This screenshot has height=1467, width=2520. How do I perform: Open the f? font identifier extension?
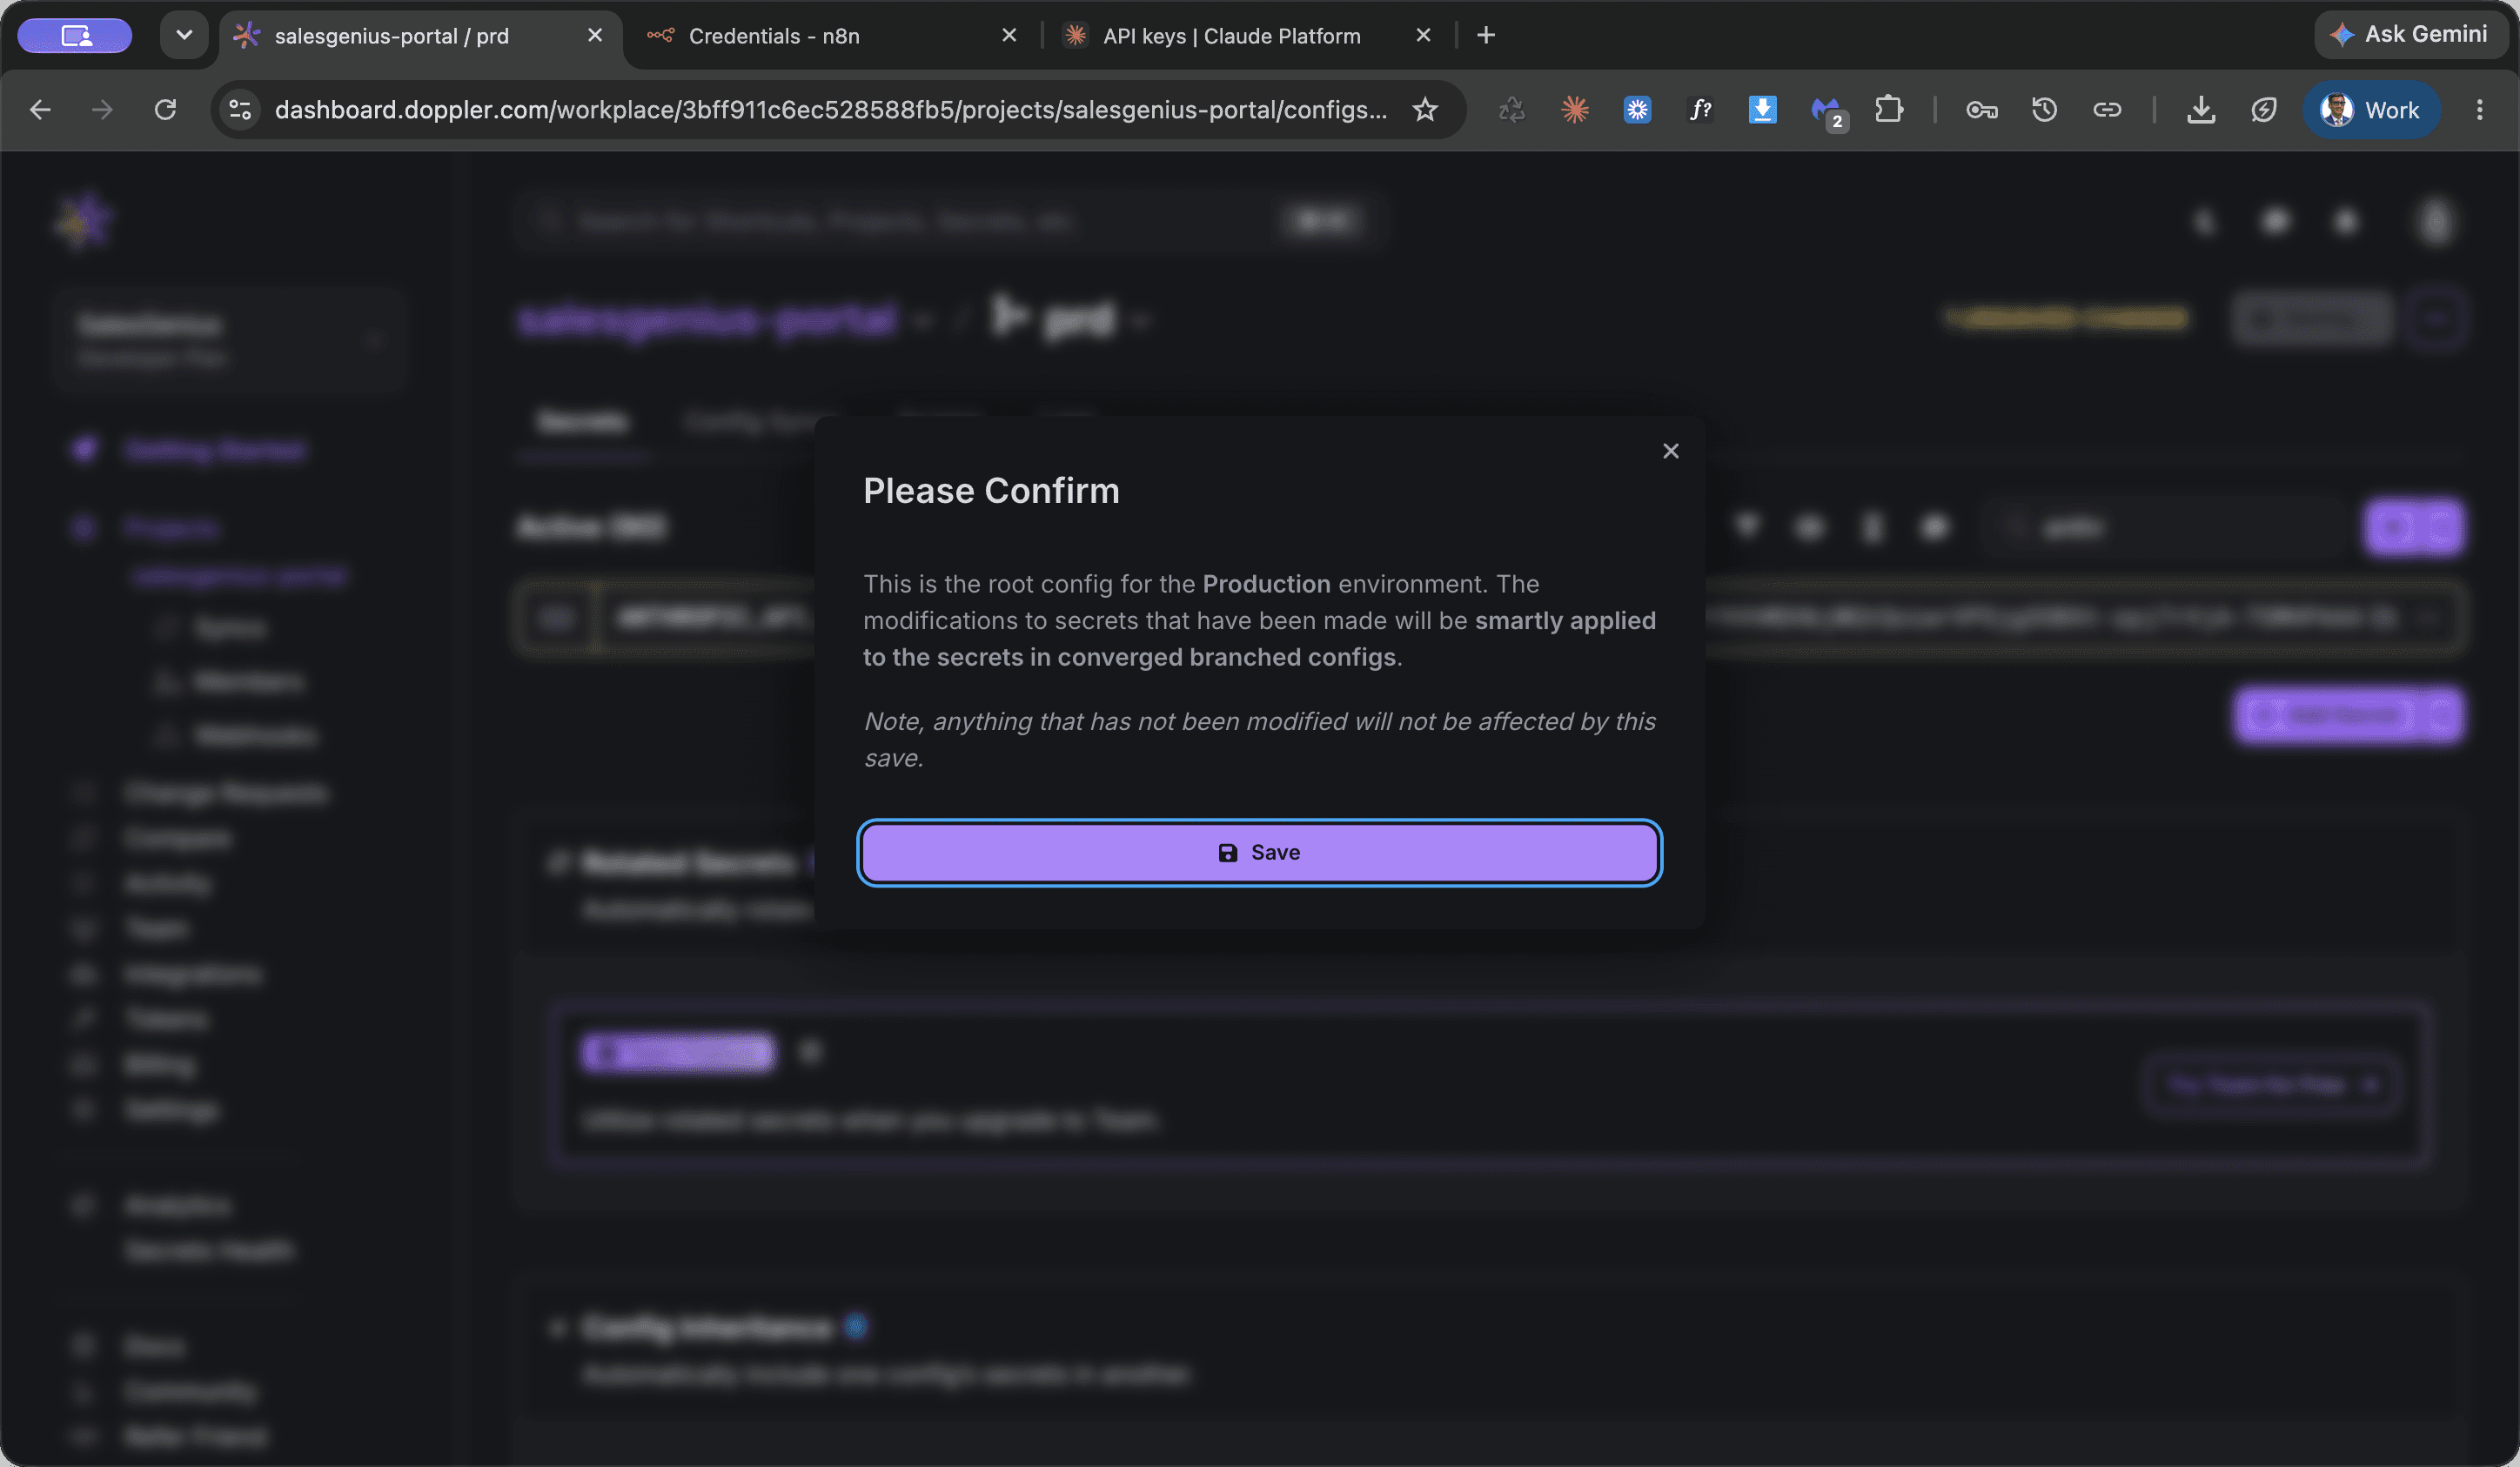tap(1700, 110)
